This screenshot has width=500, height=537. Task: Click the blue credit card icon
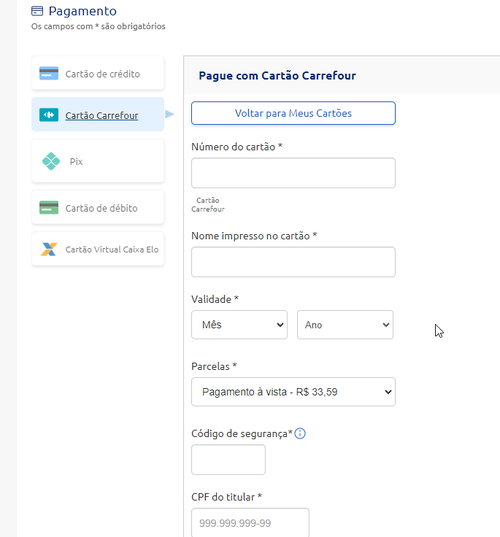pyautogui.click(x=49, y=73)
